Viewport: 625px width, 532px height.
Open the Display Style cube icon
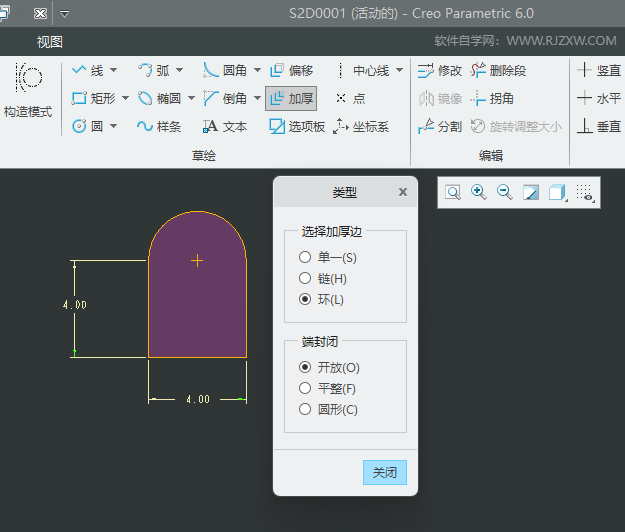[x=557, y=192]
